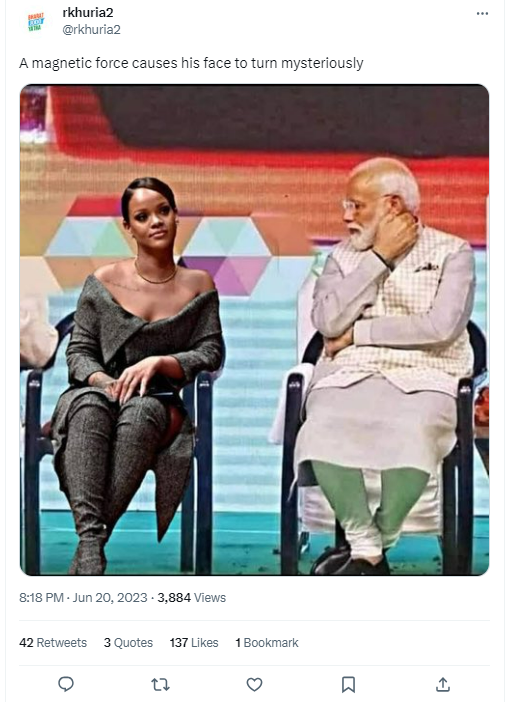This screenshot has width=507, height=702.
Task: Like the tweet with heart icon
Action: 254,684
